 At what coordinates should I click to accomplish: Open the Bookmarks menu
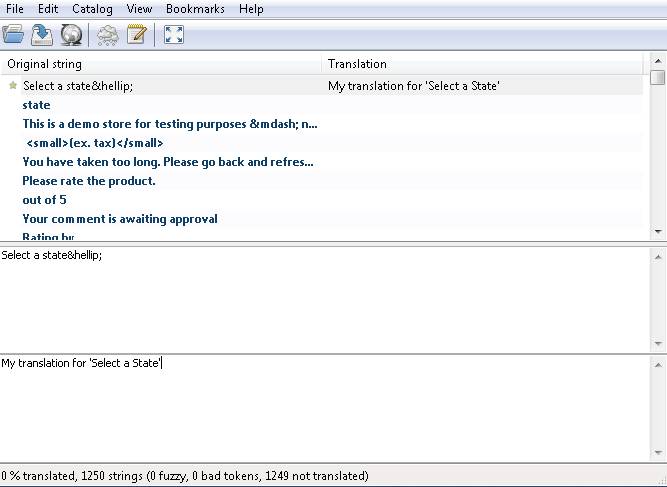(195, 9)
